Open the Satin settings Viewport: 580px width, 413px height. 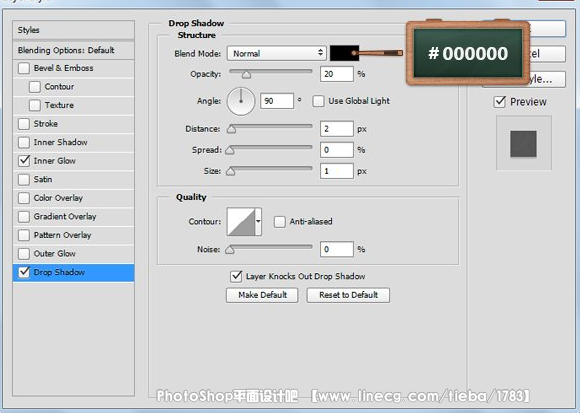tap(43, 179)
